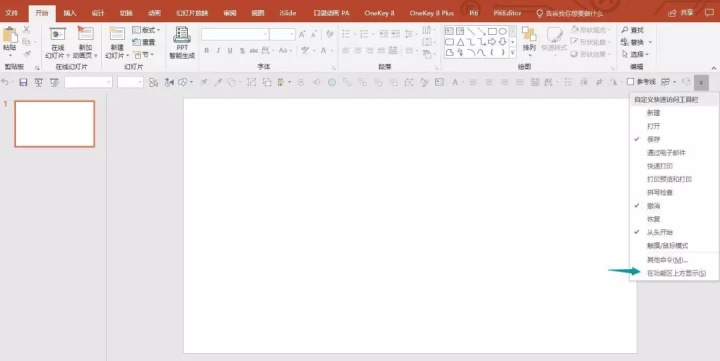Open the 文件 File tab

tap(11, 13)
